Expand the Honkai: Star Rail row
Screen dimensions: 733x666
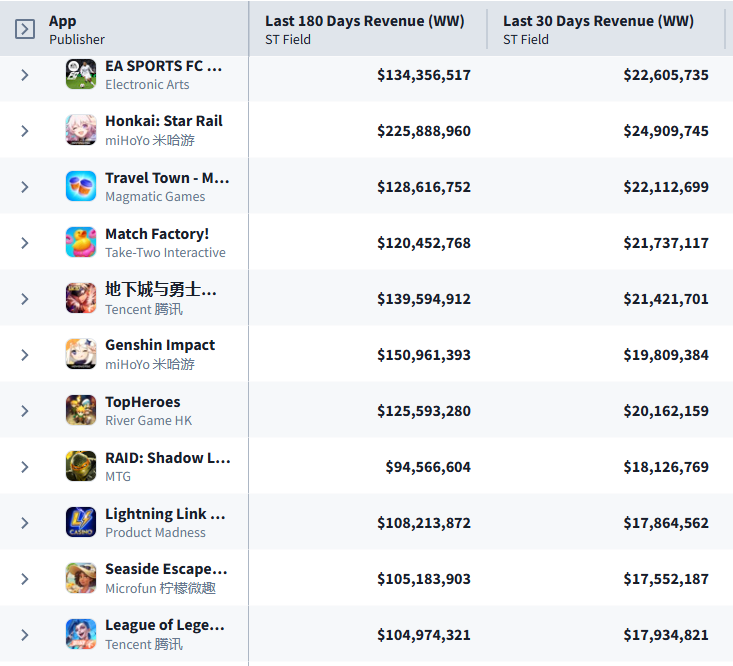click(25, 131)
